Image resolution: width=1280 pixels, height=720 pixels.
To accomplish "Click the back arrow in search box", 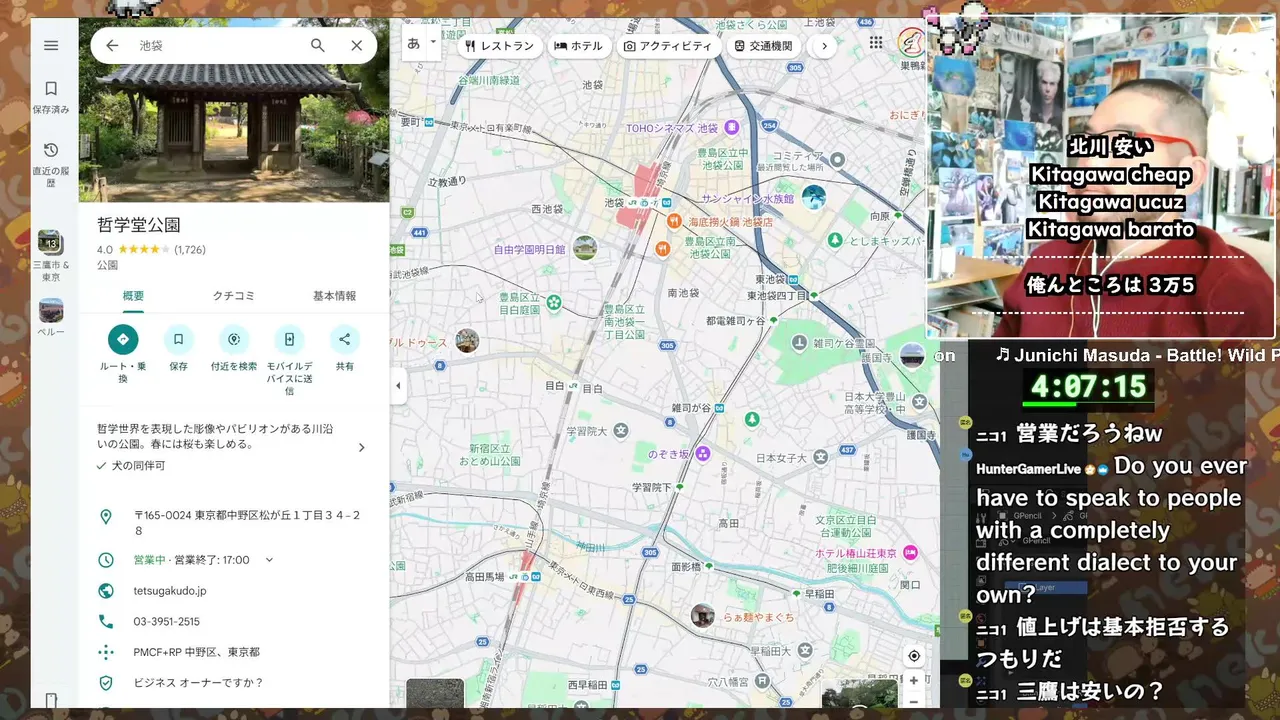I will 112,45.
